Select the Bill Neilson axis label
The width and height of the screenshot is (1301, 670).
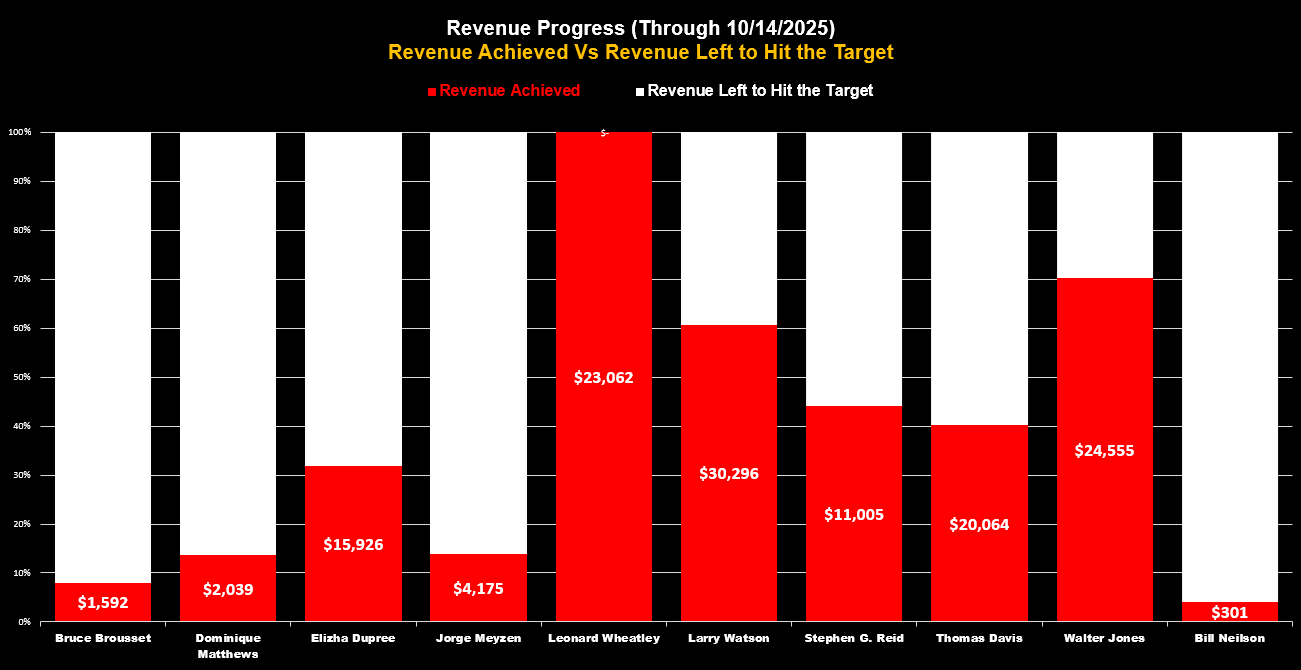point(1229,637)
